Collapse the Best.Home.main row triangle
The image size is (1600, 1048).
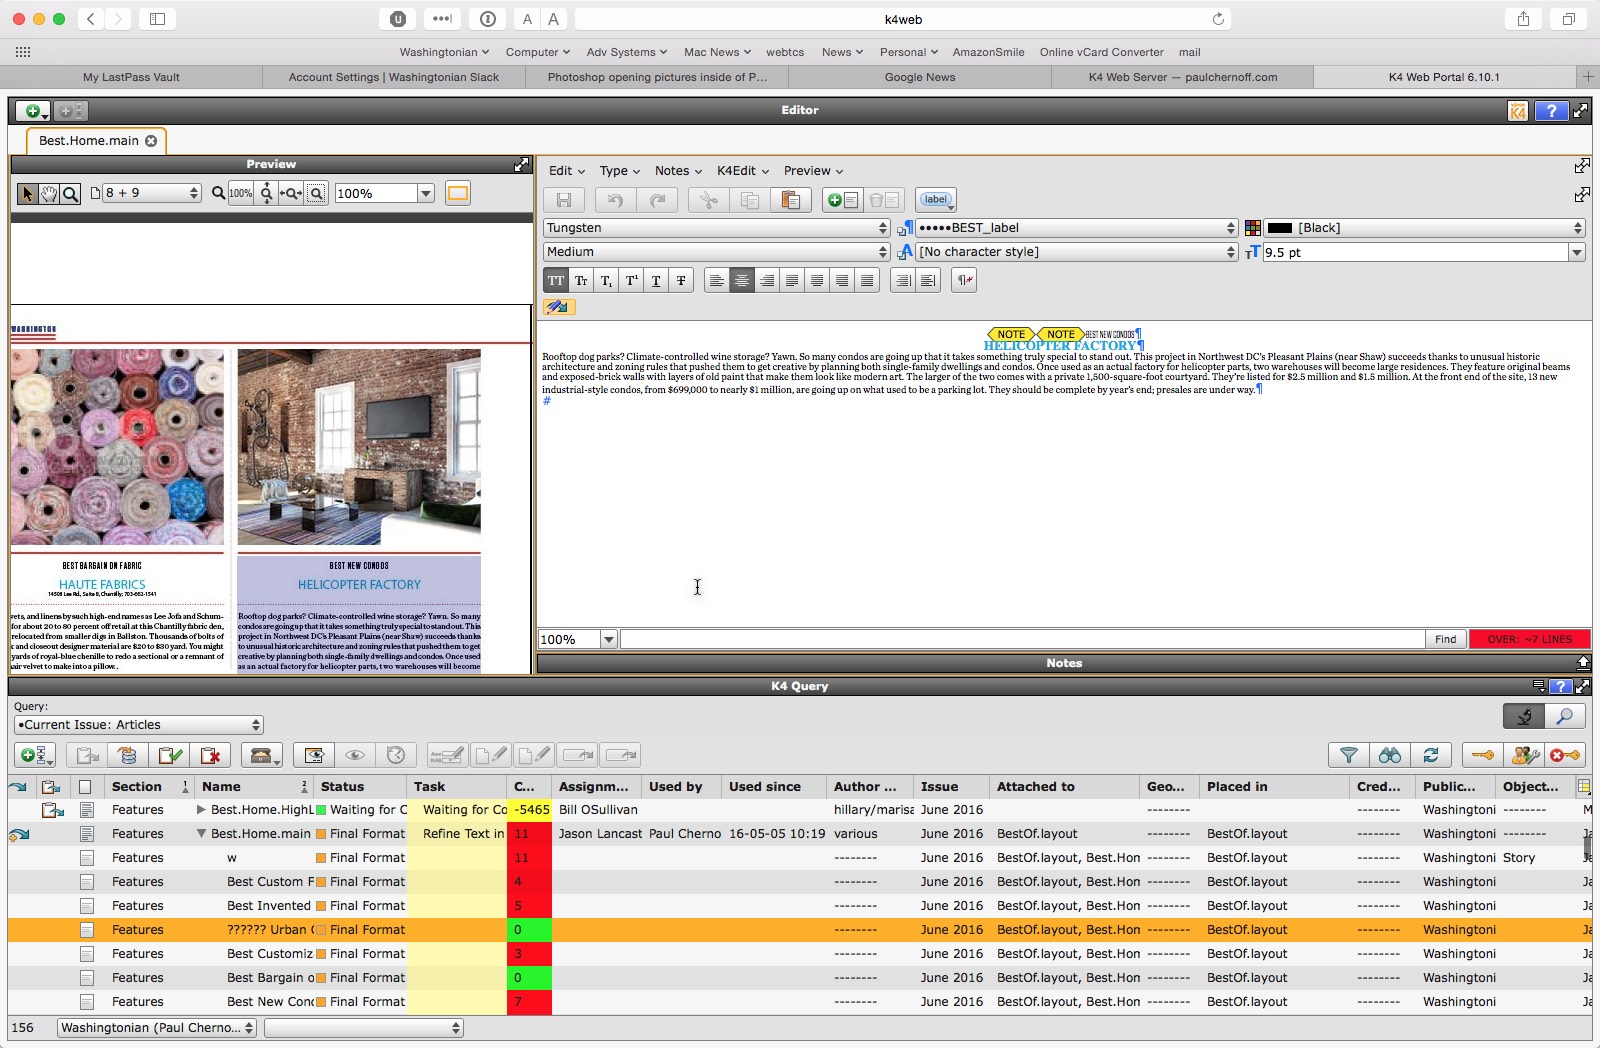(x=201, y=833)
